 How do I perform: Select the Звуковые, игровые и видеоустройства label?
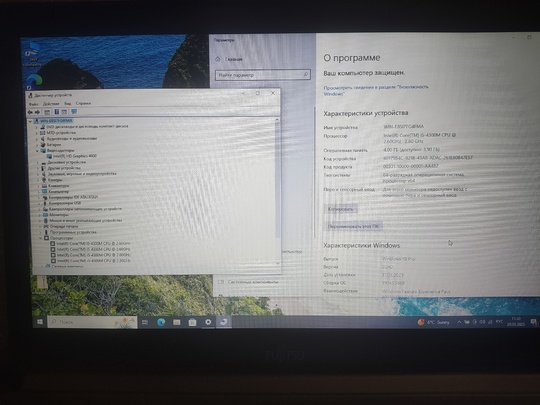(82, 174)
